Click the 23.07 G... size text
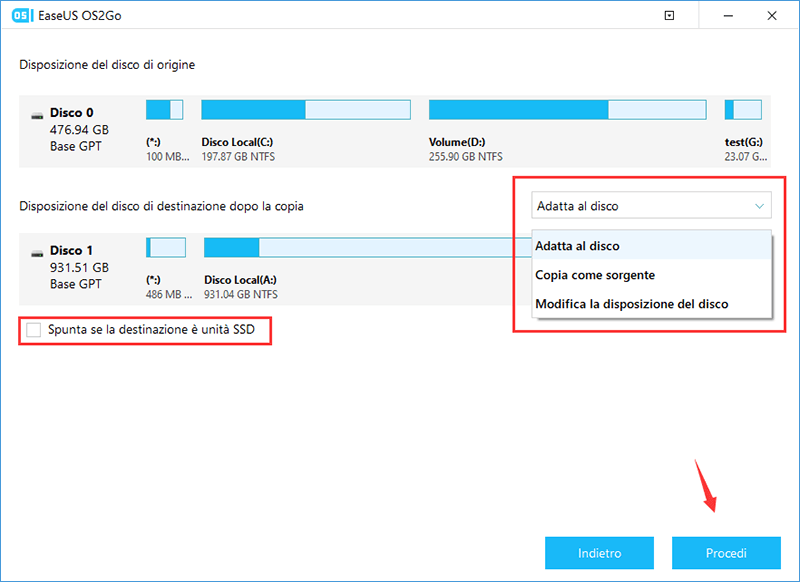The width and height of the screenshot is (800, 582). click(745, 157)
